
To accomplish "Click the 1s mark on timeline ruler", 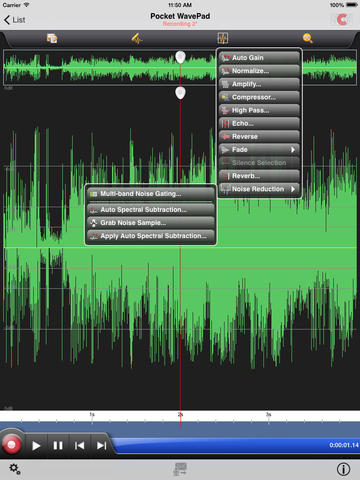I will point(92,415).
